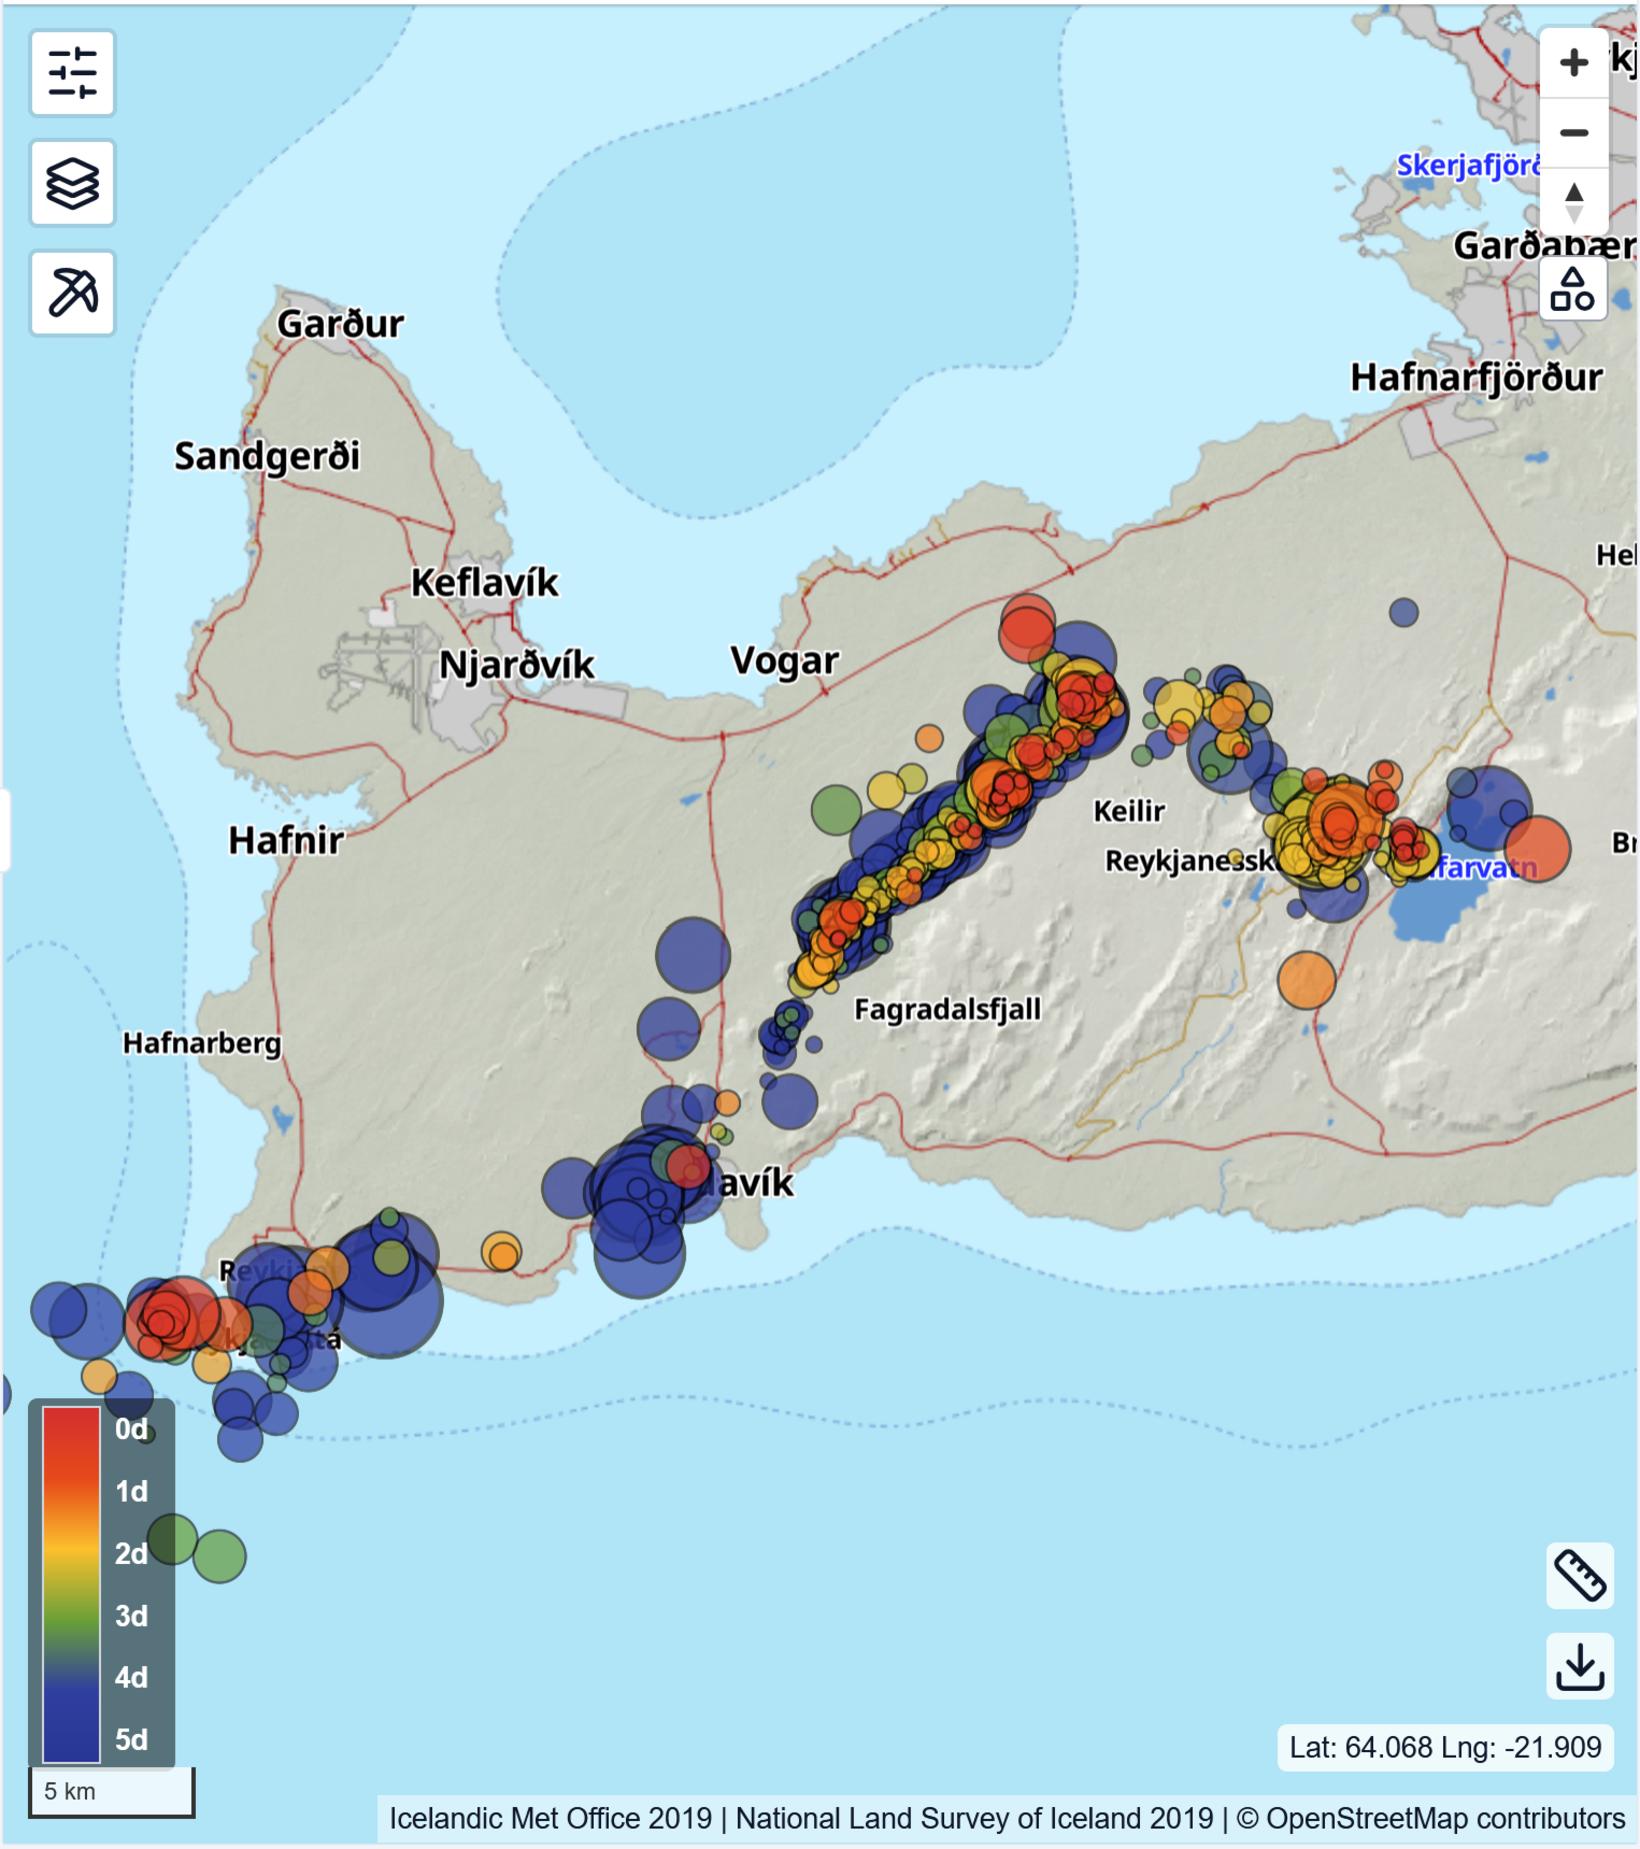Click the Njarðvík town label
This screenshot has height=1849, width=1640.
pyautogui.click(x=517, y=665)
